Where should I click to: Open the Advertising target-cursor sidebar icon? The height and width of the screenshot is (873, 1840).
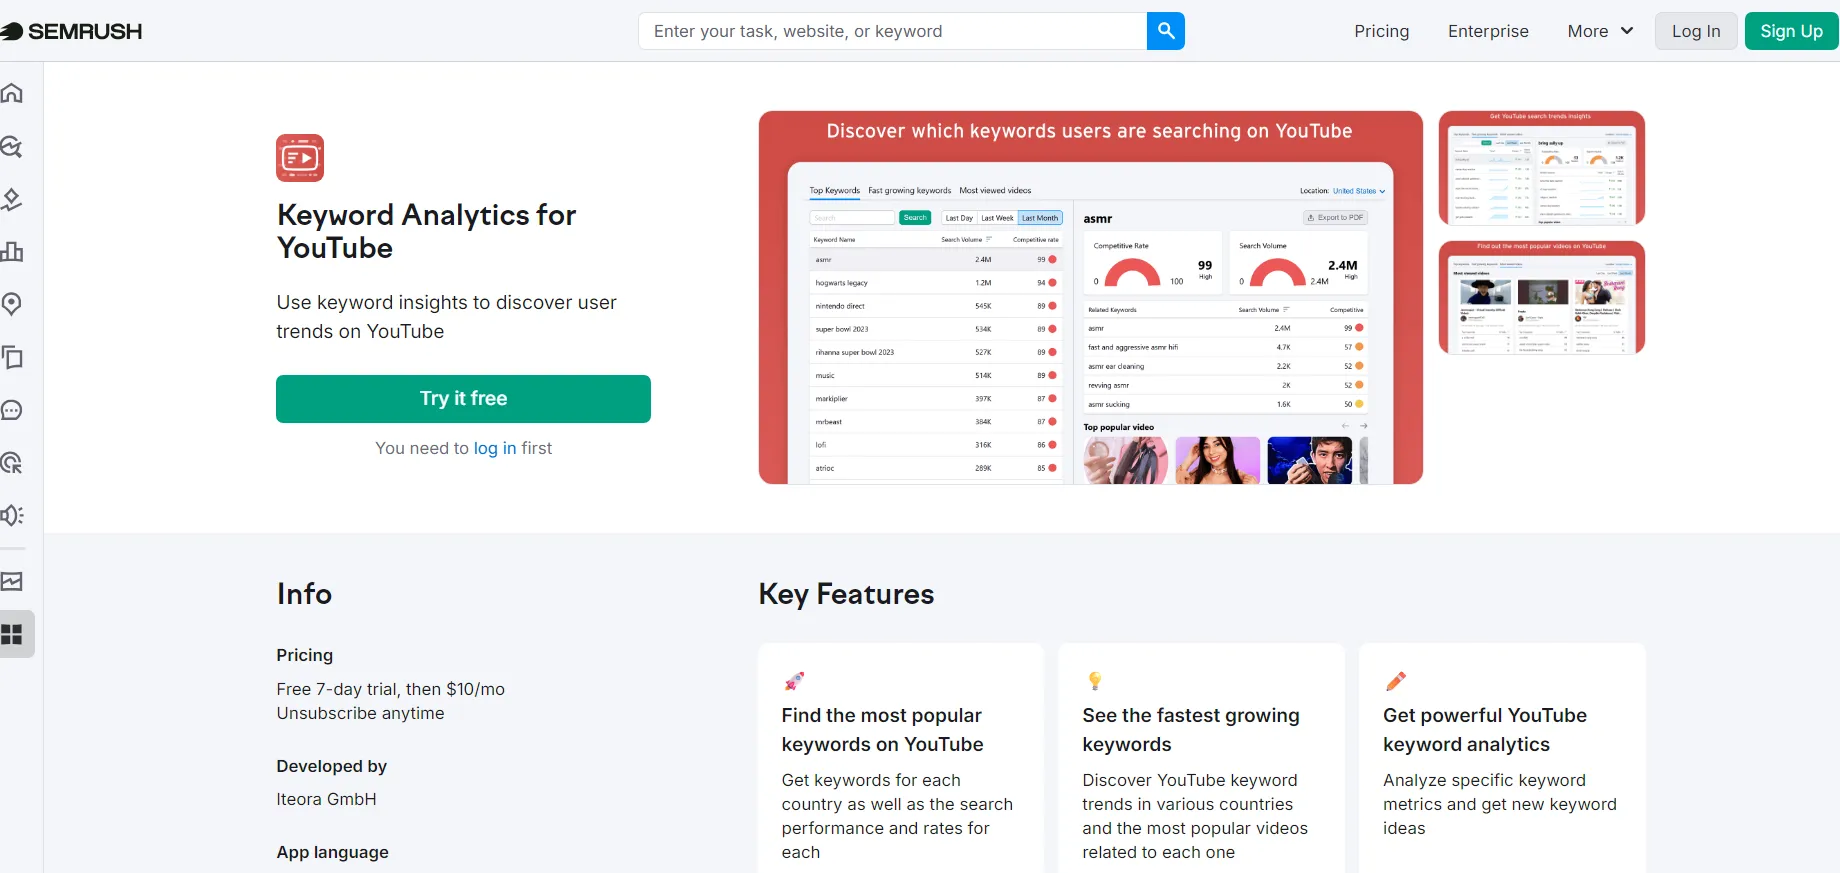coord(12,463)
